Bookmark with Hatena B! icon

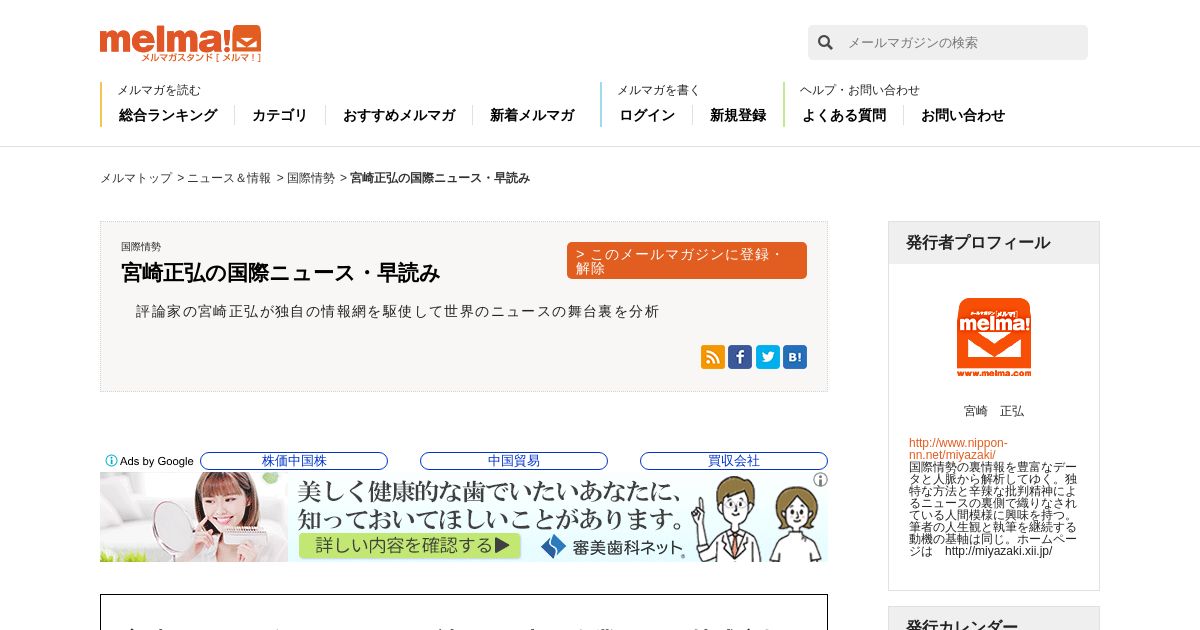pos(795,357)
